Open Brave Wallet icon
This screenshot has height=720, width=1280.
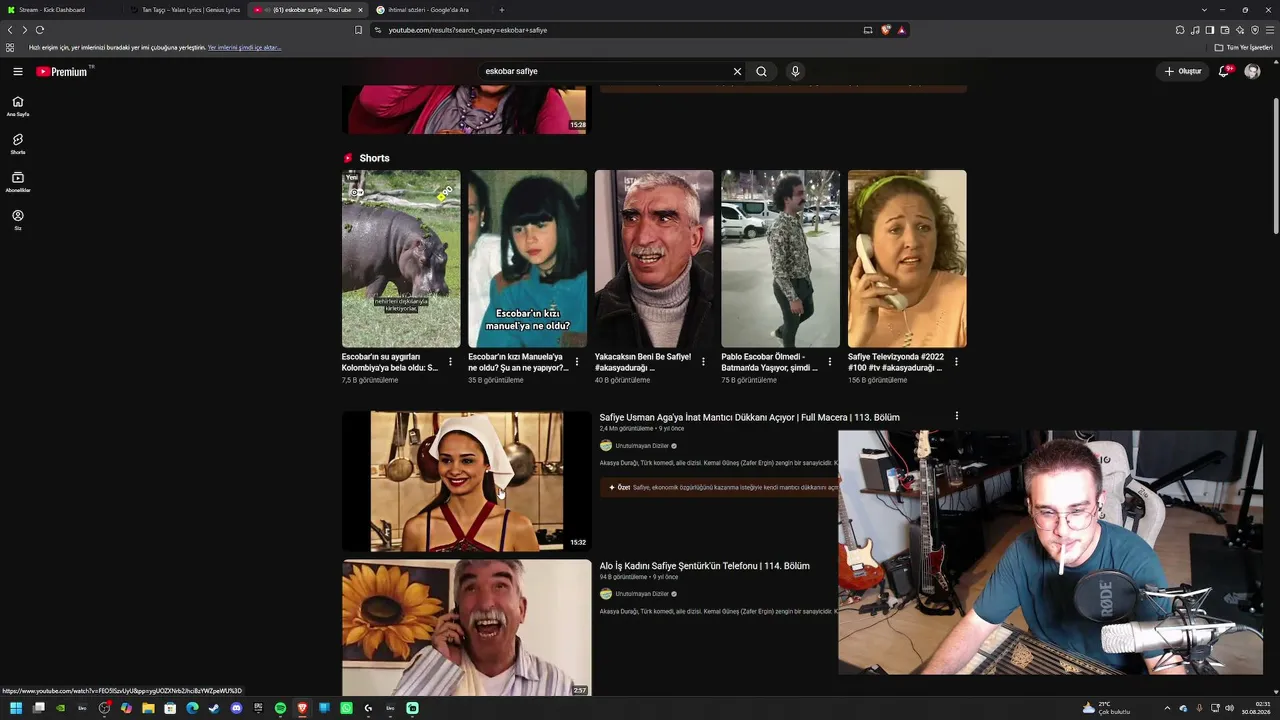click(1225, 30)
